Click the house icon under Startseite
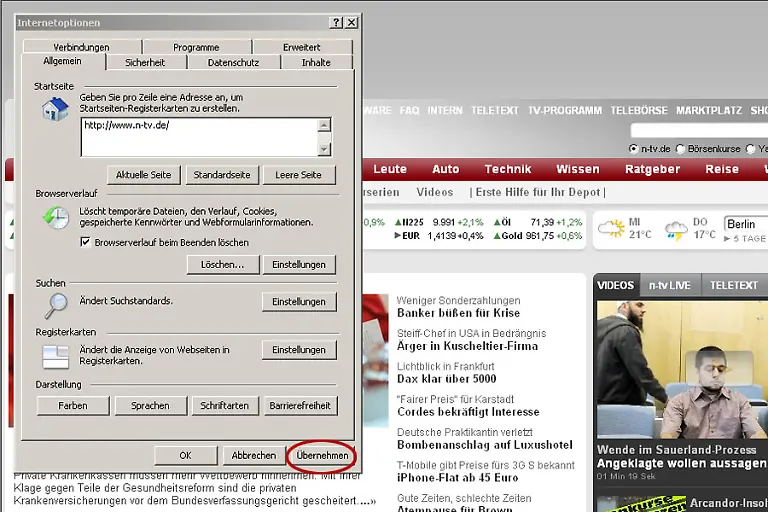 (55, 108)
